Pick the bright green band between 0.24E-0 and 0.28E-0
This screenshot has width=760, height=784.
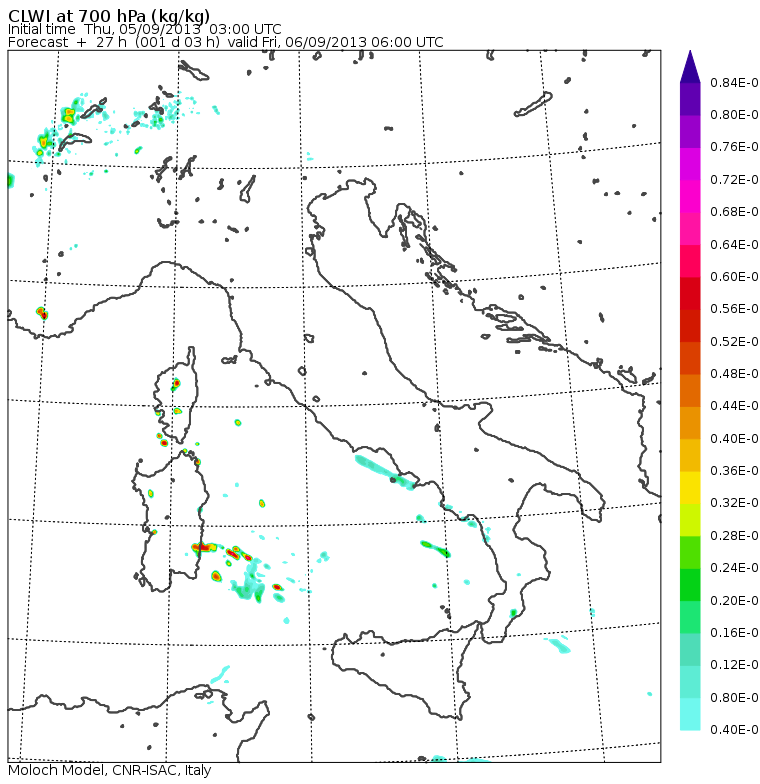click(690, 552)
